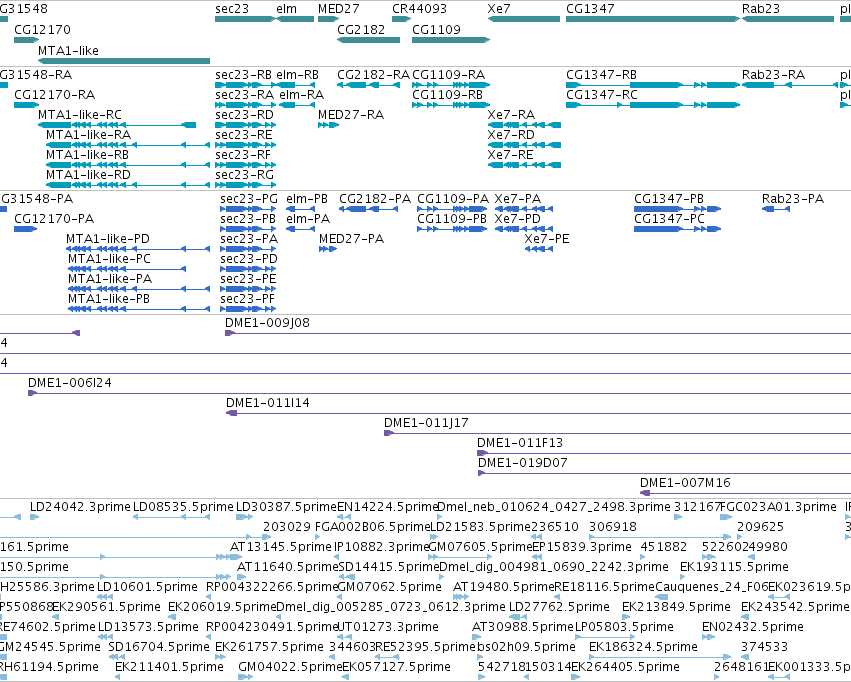Click the sec23-PG protein label
851x682 pixels.
(x=249, y=199)
